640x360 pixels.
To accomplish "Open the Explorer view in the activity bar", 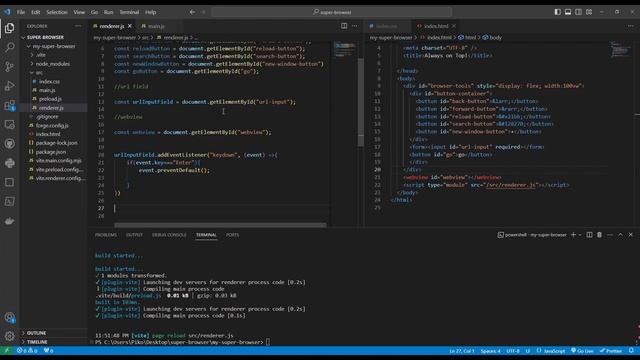I will [x=9, y=28].
